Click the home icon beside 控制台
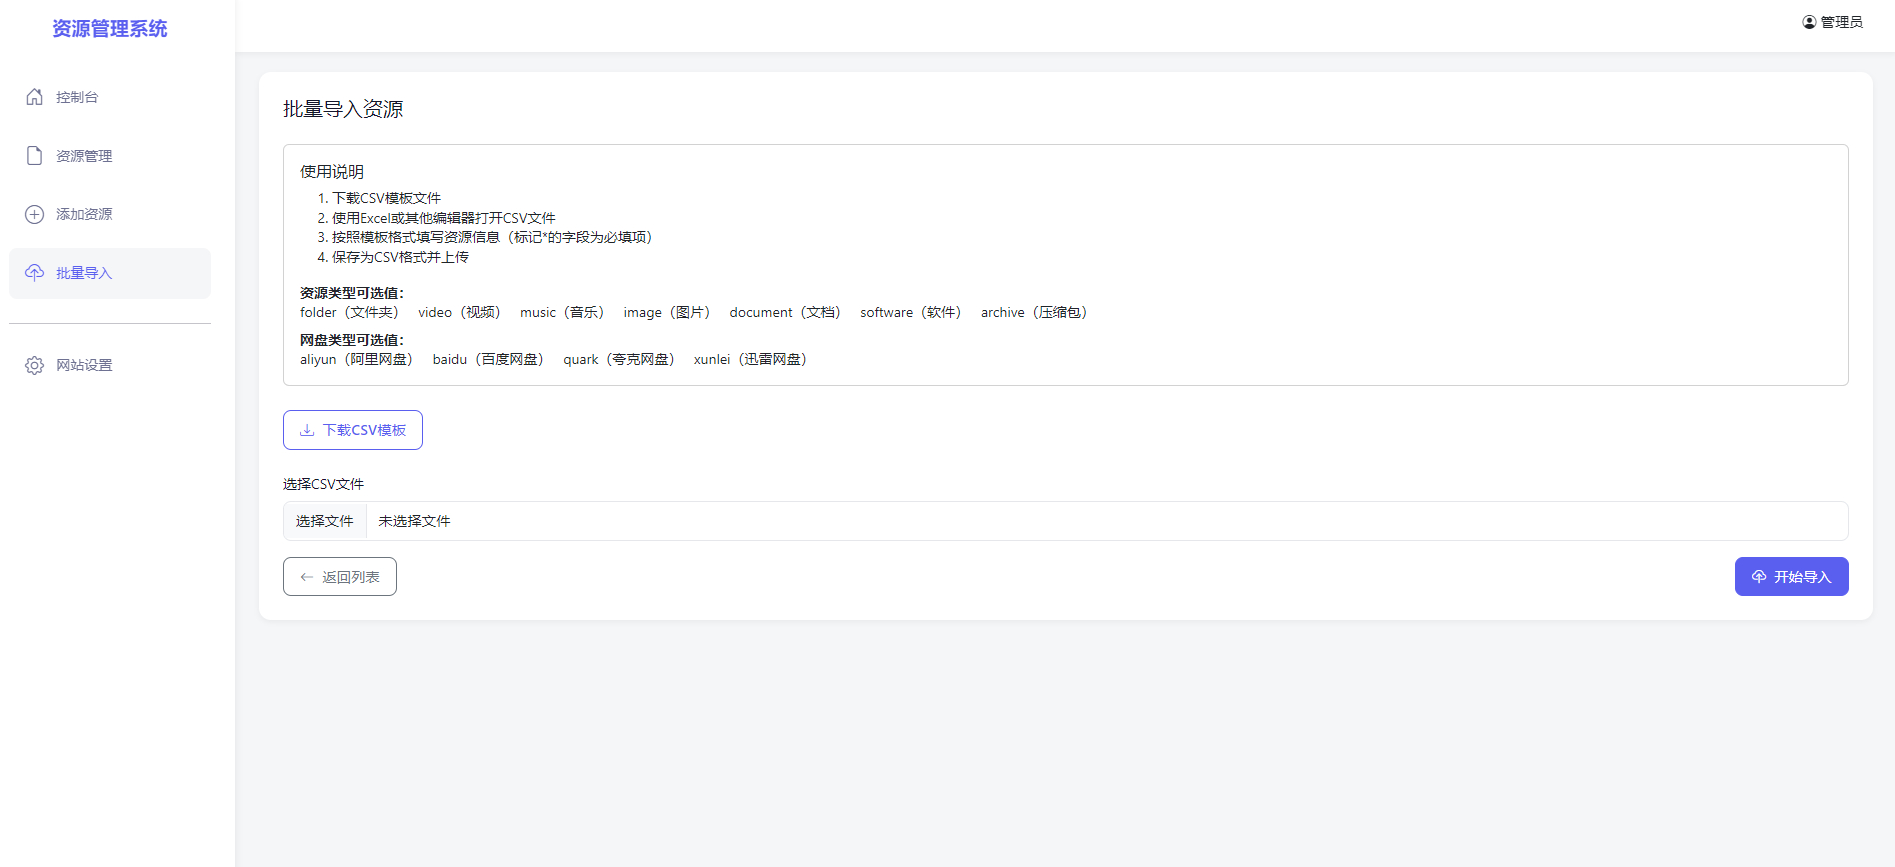The height and width of the screenshot is (867, 1895). [35, 97]
